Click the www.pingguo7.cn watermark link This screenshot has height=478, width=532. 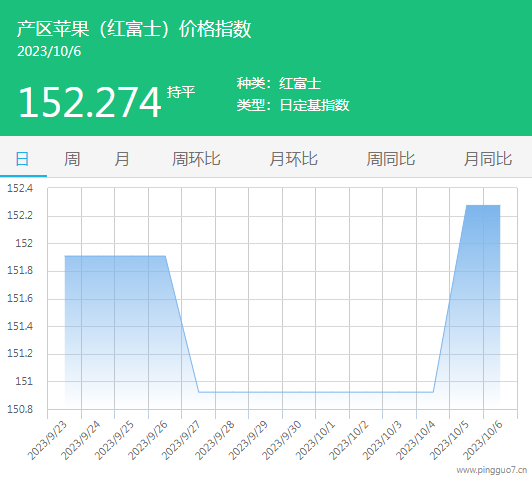(492, 470)
